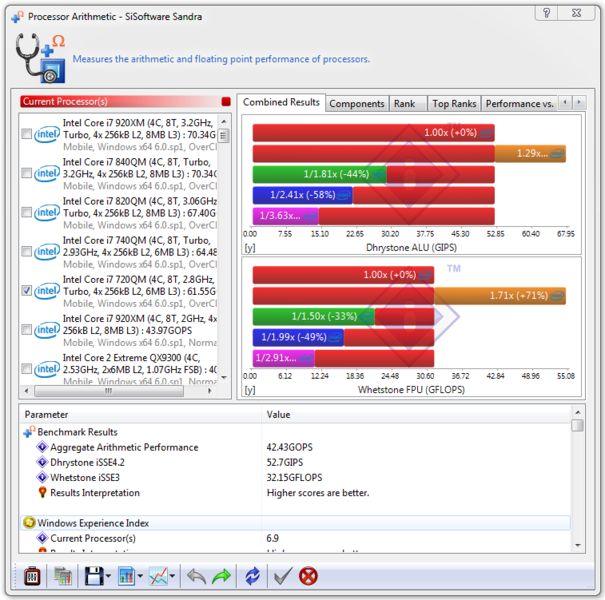The image size is (605, 600).
Task: Check the Core i7 740QM checkbox
Action: pos(26,252)
